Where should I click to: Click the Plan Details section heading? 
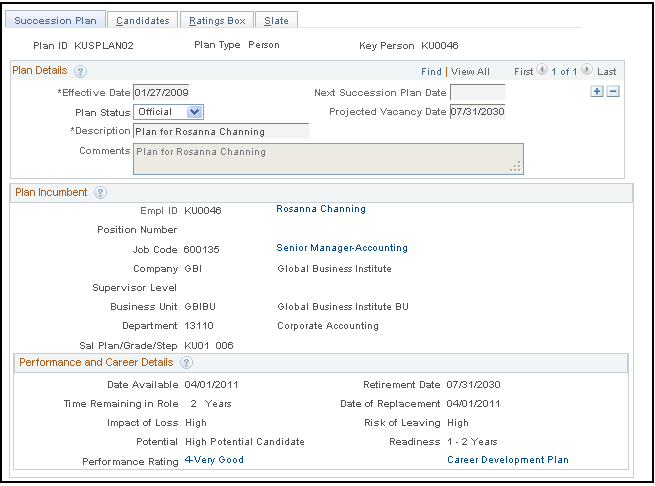tap(40, 71)
